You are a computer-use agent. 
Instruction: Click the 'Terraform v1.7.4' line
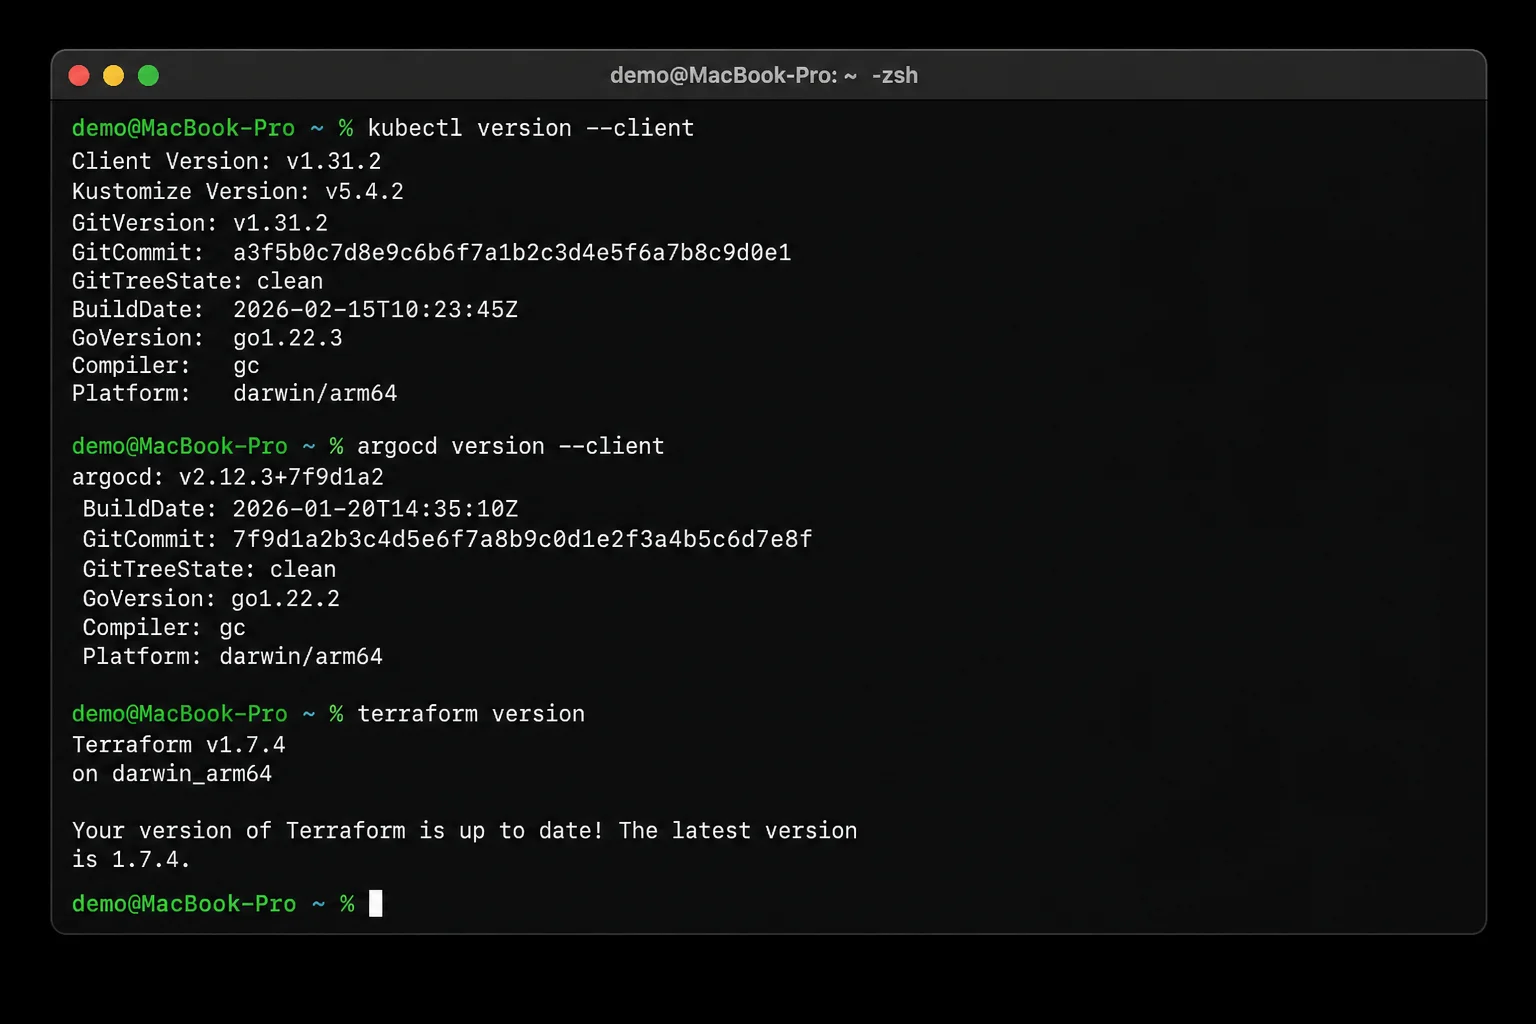pyautogui.click(x=179, y=745)
